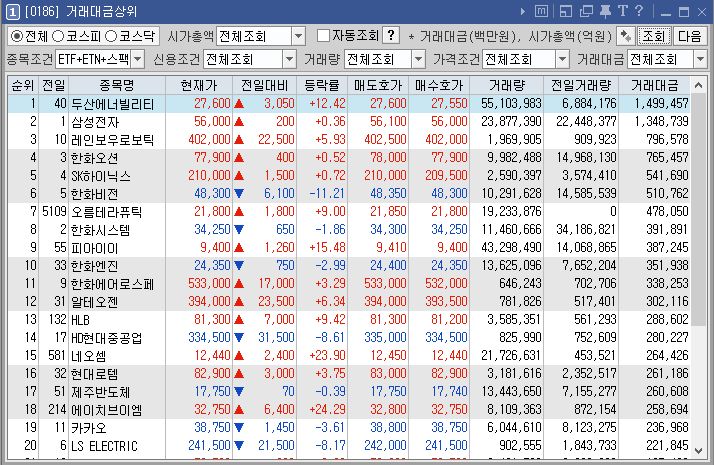
Task: Sort by 거래량 column header
Action: 507,85
